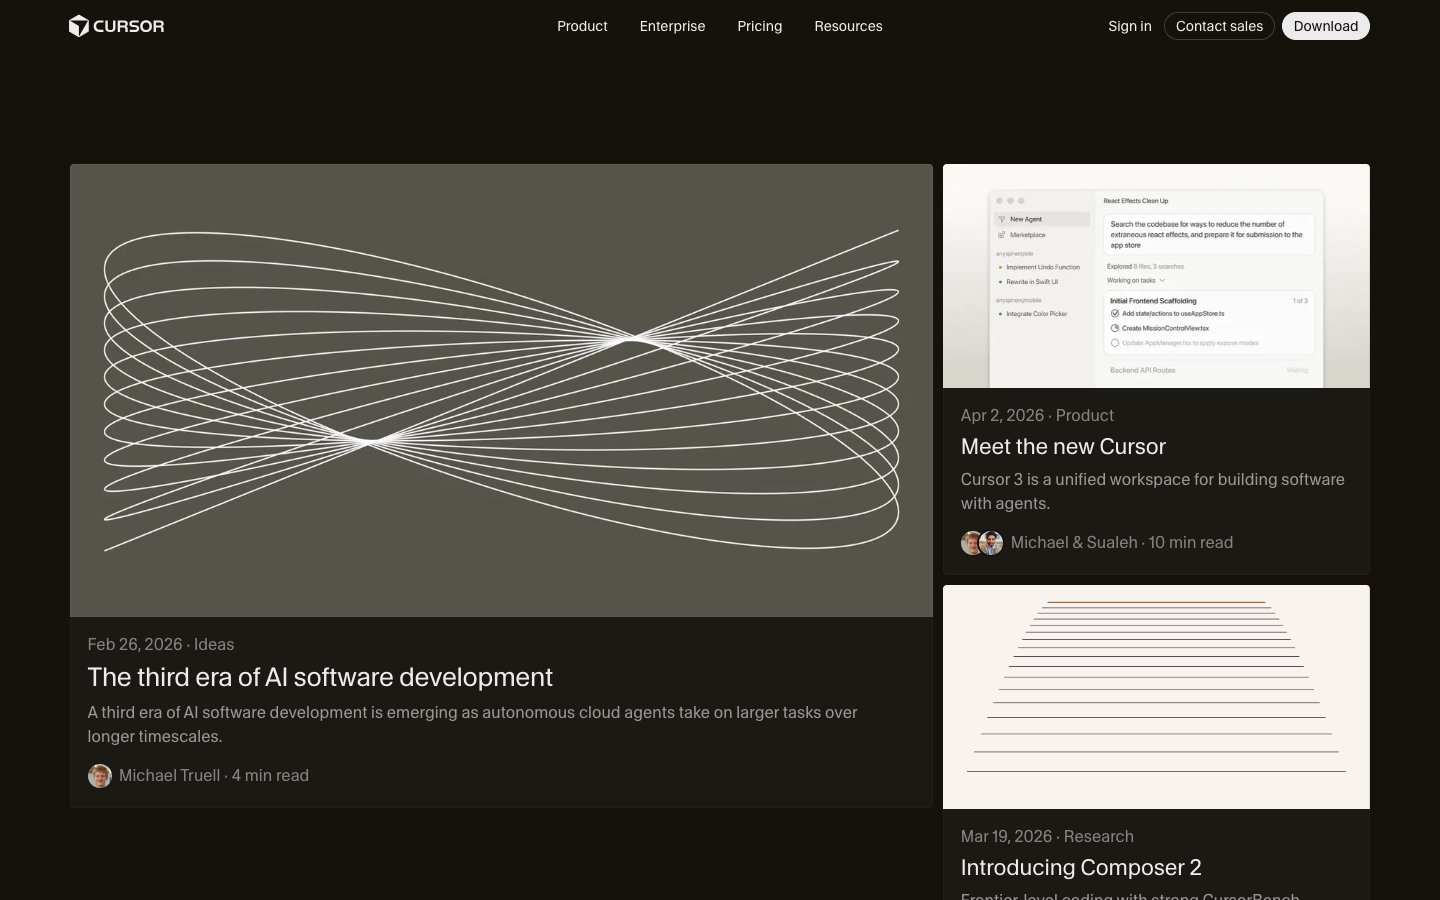
Task: Open the Introducing Composer 2 article thumbnail
Action: [1156, 696]
